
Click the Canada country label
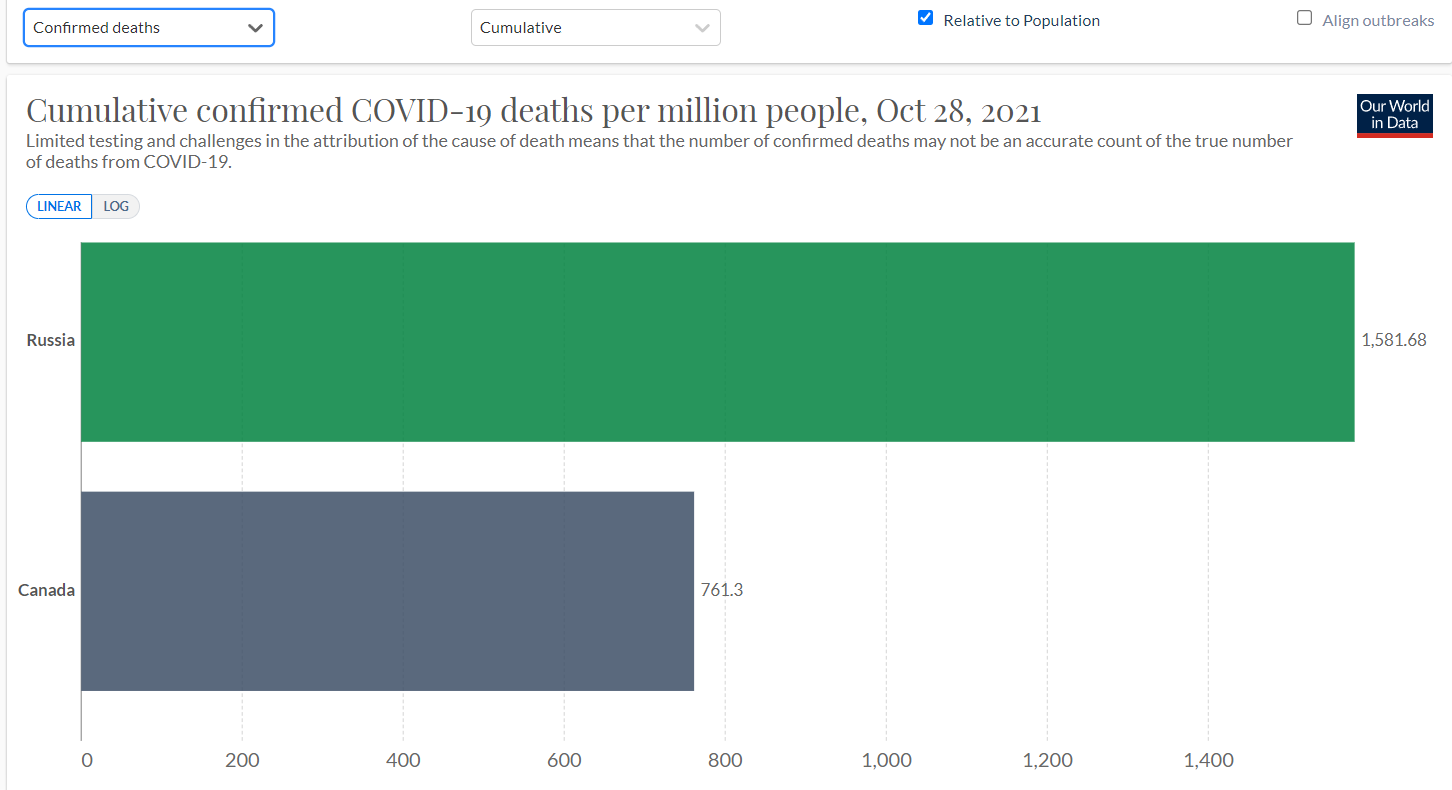click(x=46, y=590)
